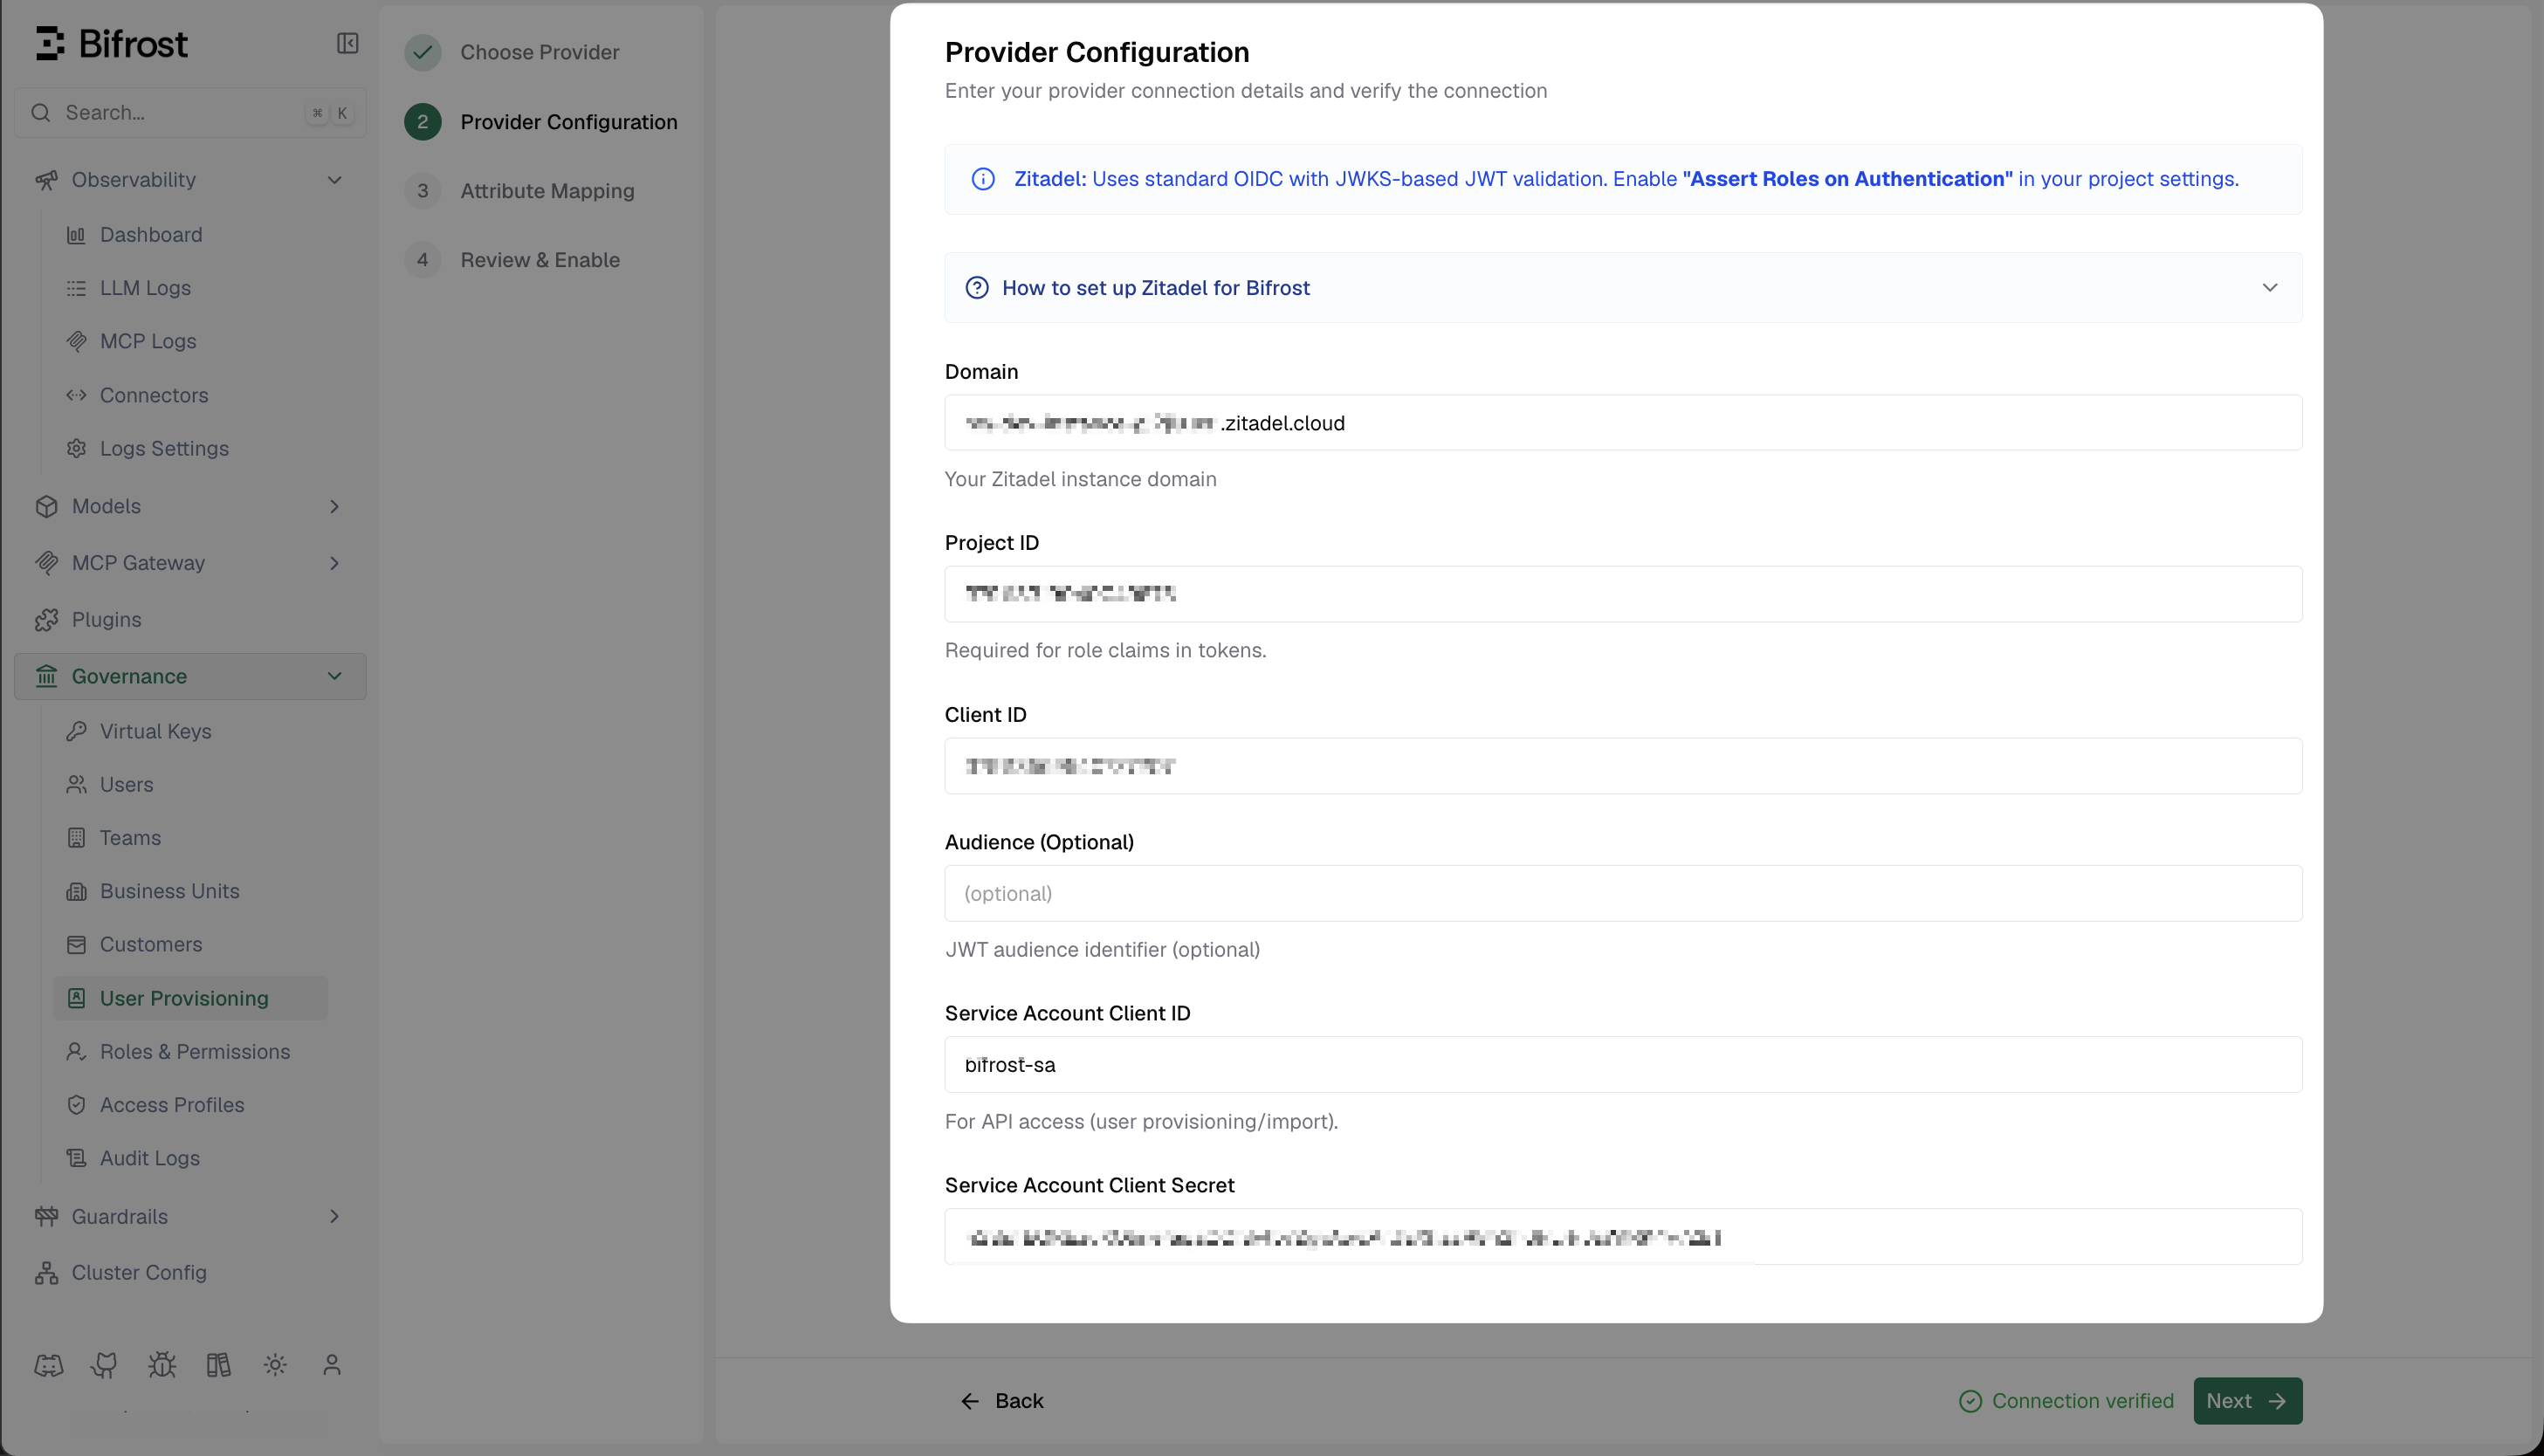Screen dimensions: 2544x1456
Task: Click the info icon in Zitadel notice
Action: tap(983, 179)
